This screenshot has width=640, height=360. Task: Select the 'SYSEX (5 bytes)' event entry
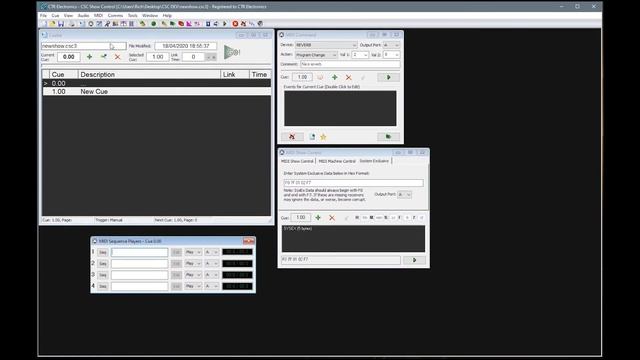coord(298,229)
